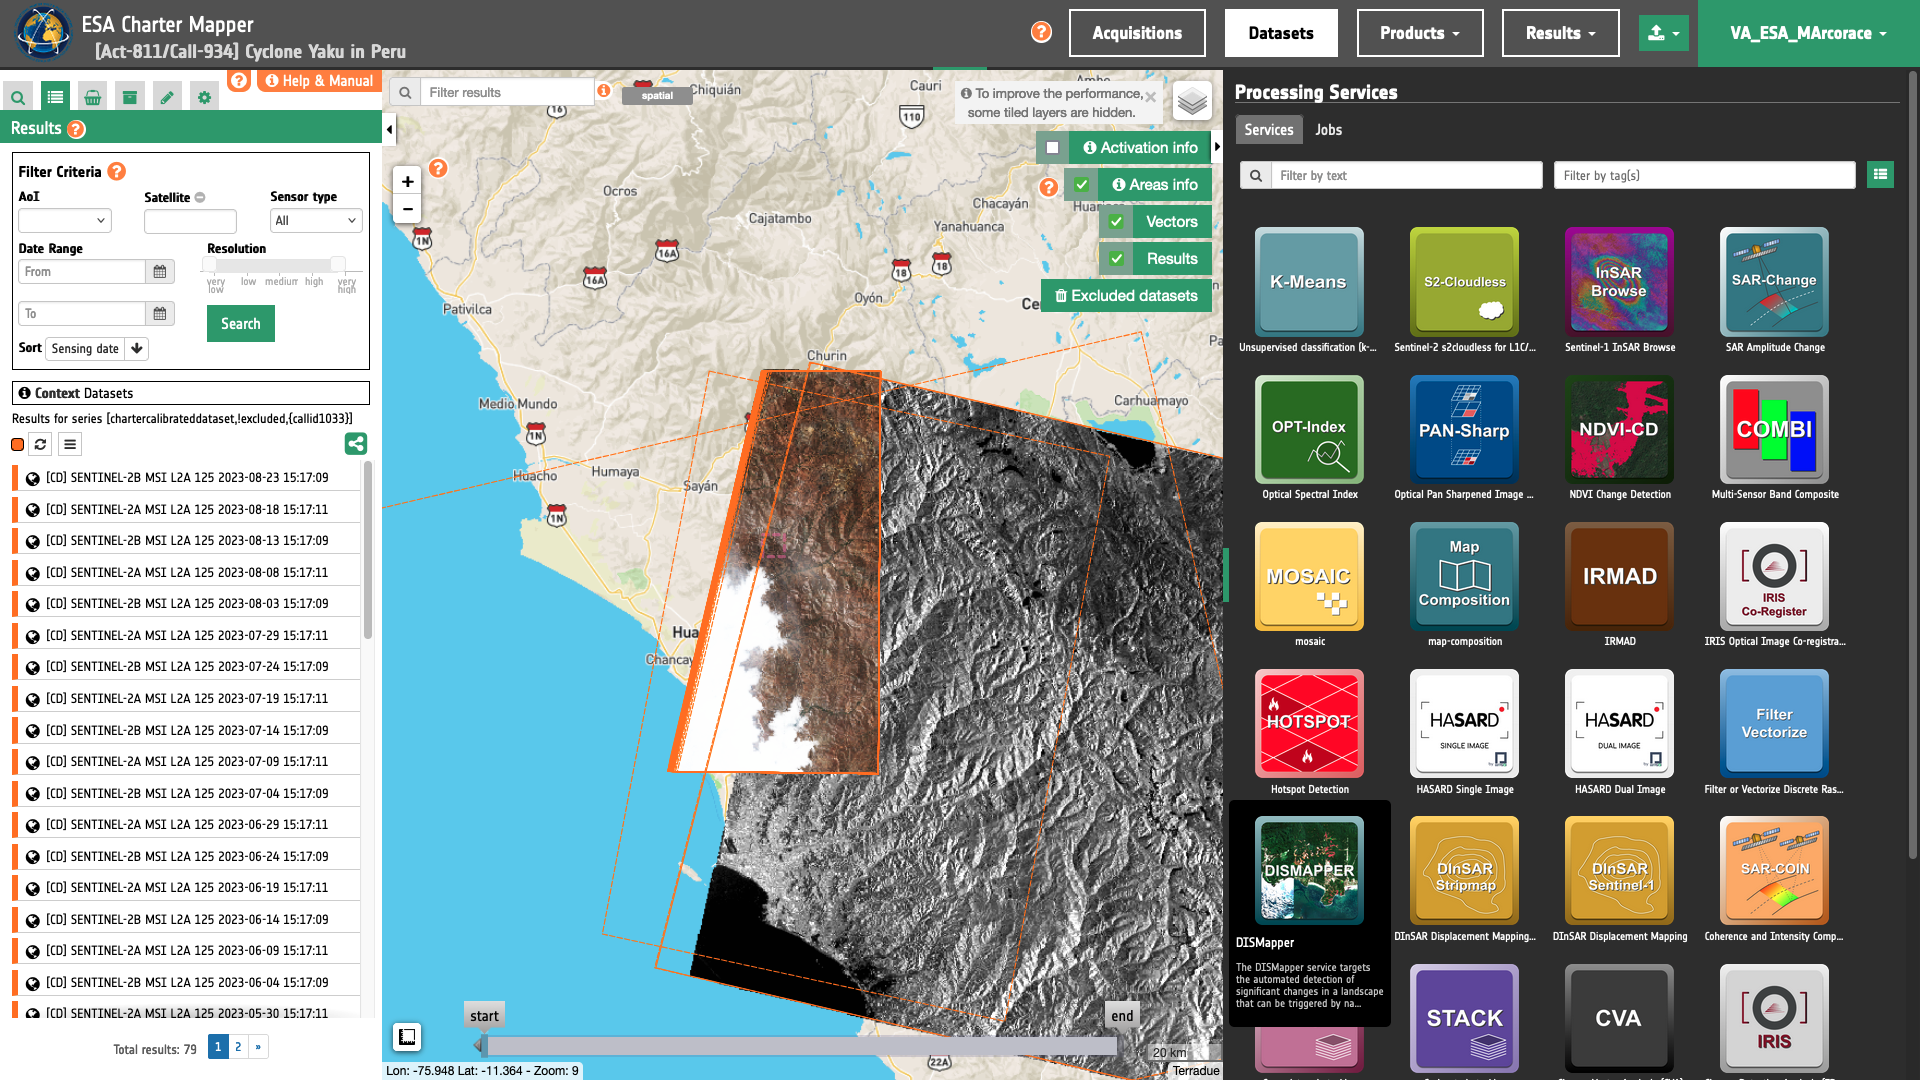The height and width of the screenshot is (1080, 1920).
Task: Click the pencil edit tool icon
Action: pos(167,97)
